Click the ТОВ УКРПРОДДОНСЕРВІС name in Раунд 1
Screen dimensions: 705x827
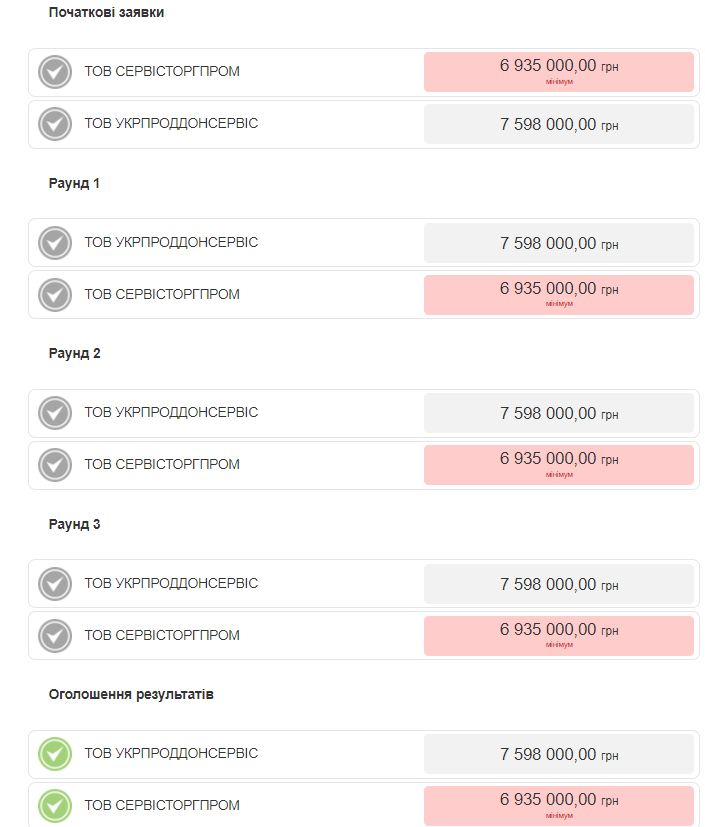coord(171,242)
